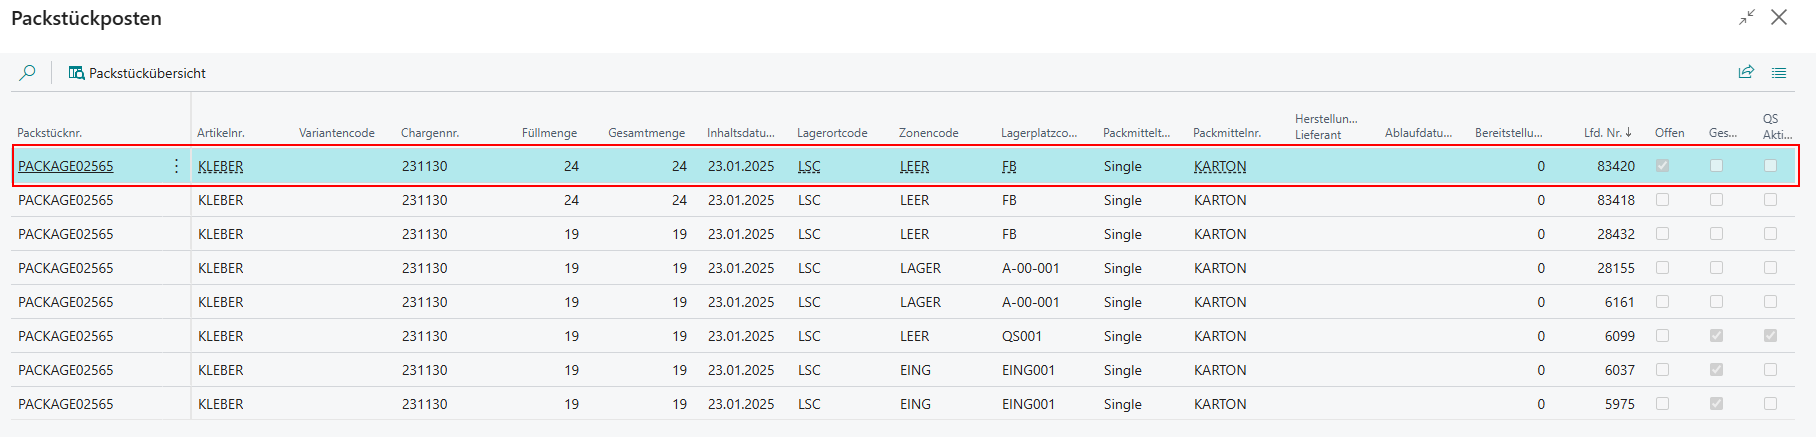Click the Lagerortcode column header

click(832, 133)
